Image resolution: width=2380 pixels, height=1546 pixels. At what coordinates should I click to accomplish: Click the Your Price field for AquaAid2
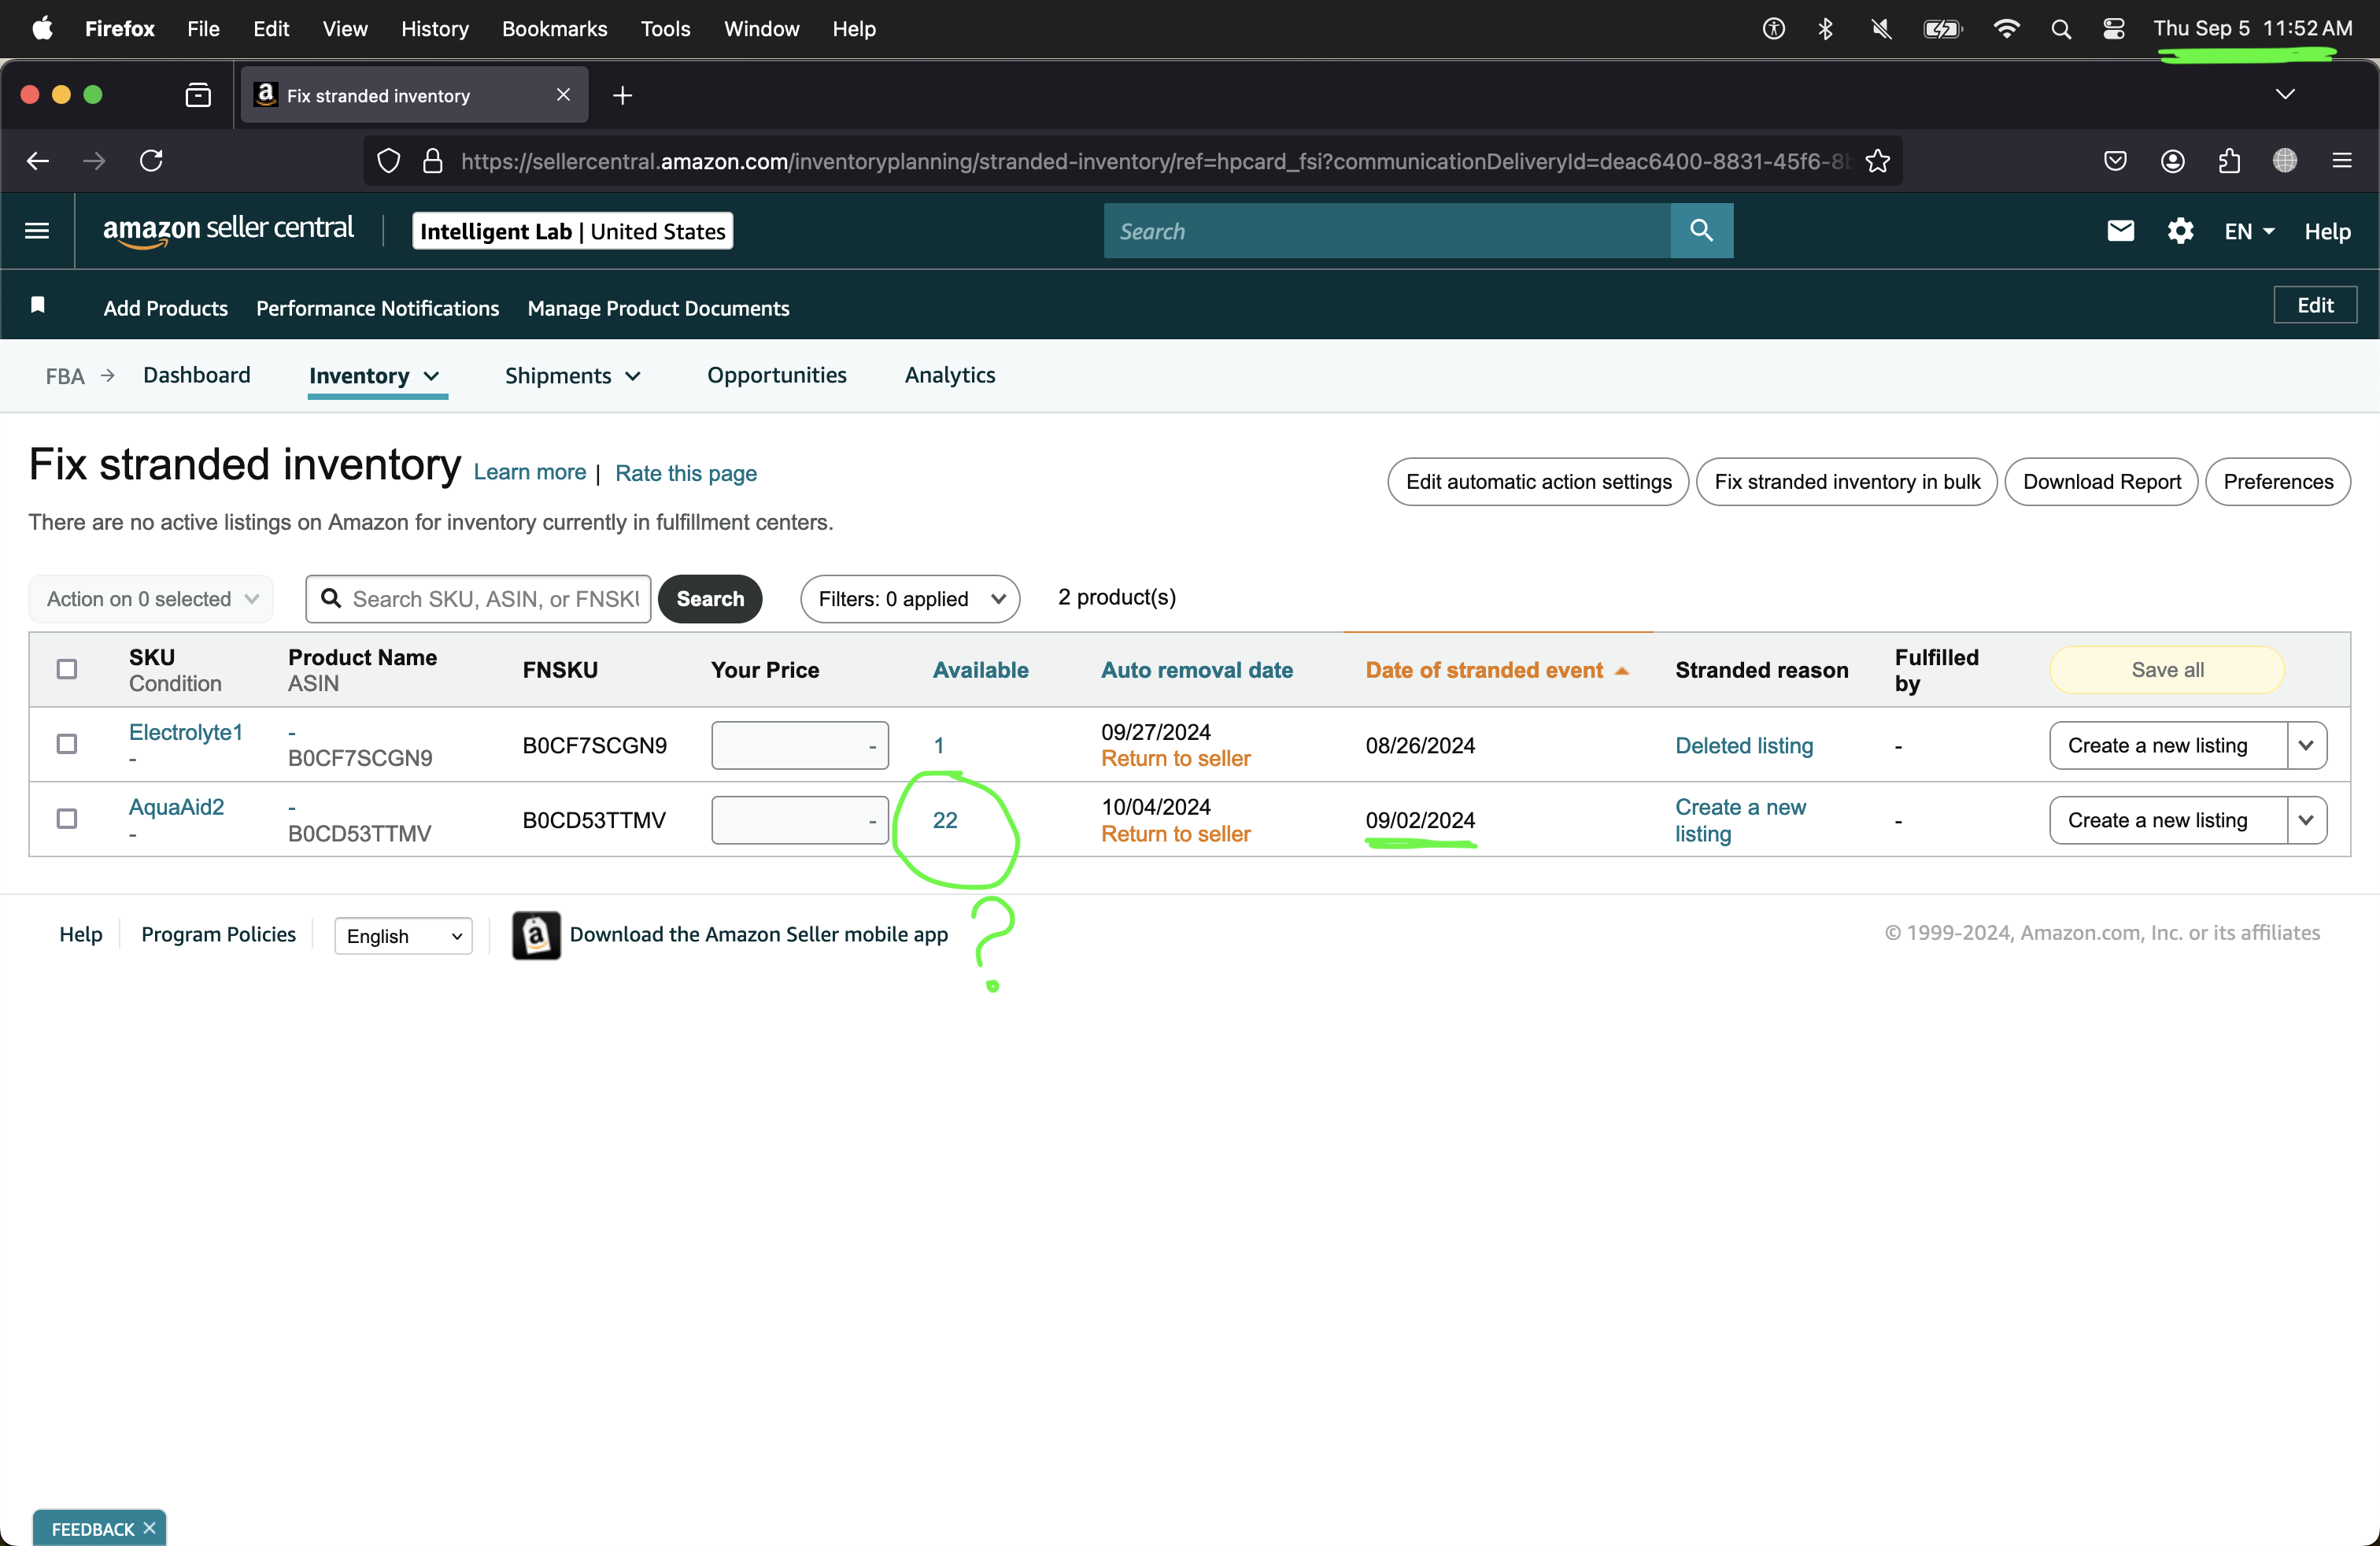click(x=800, y=820)
